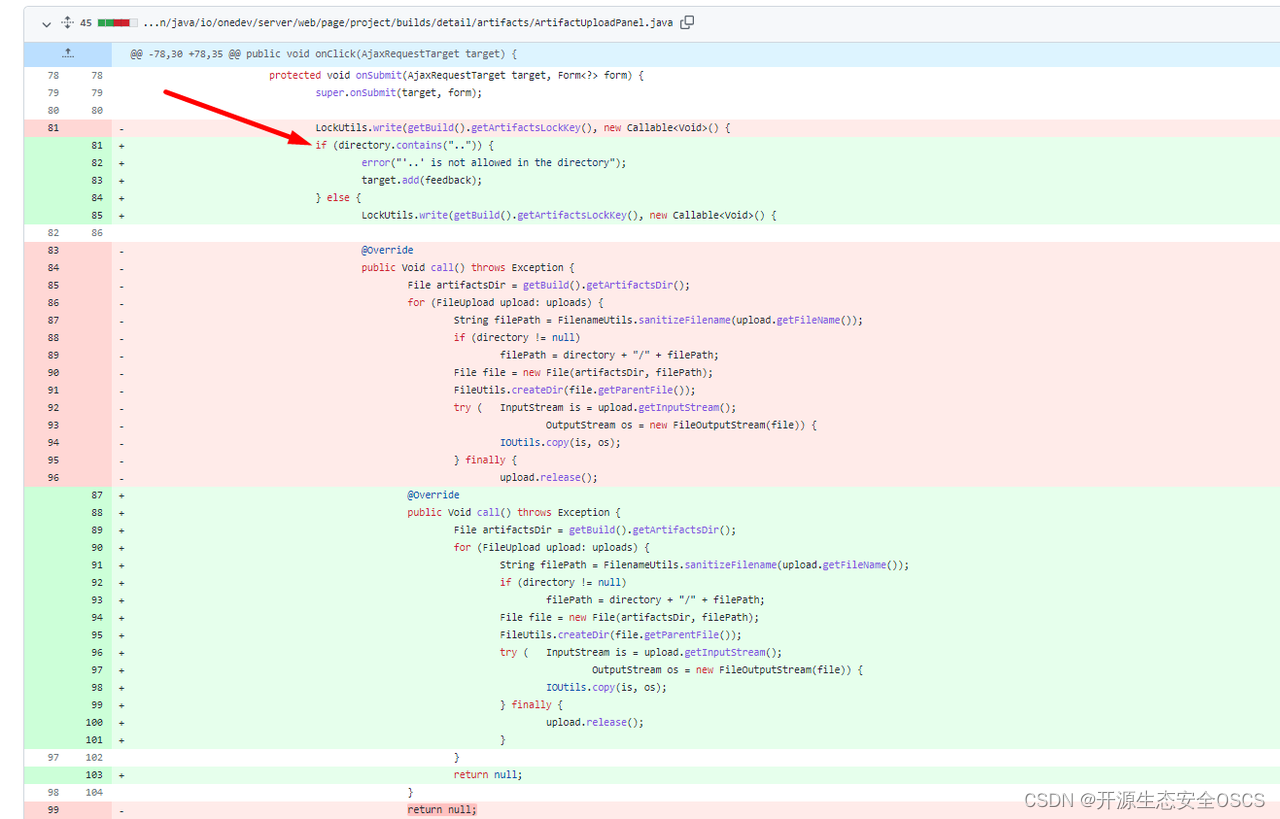Select added line 96 try ( InputStream is
Image resolution: width=1280 pixels, height=819 pixels.
641,653
